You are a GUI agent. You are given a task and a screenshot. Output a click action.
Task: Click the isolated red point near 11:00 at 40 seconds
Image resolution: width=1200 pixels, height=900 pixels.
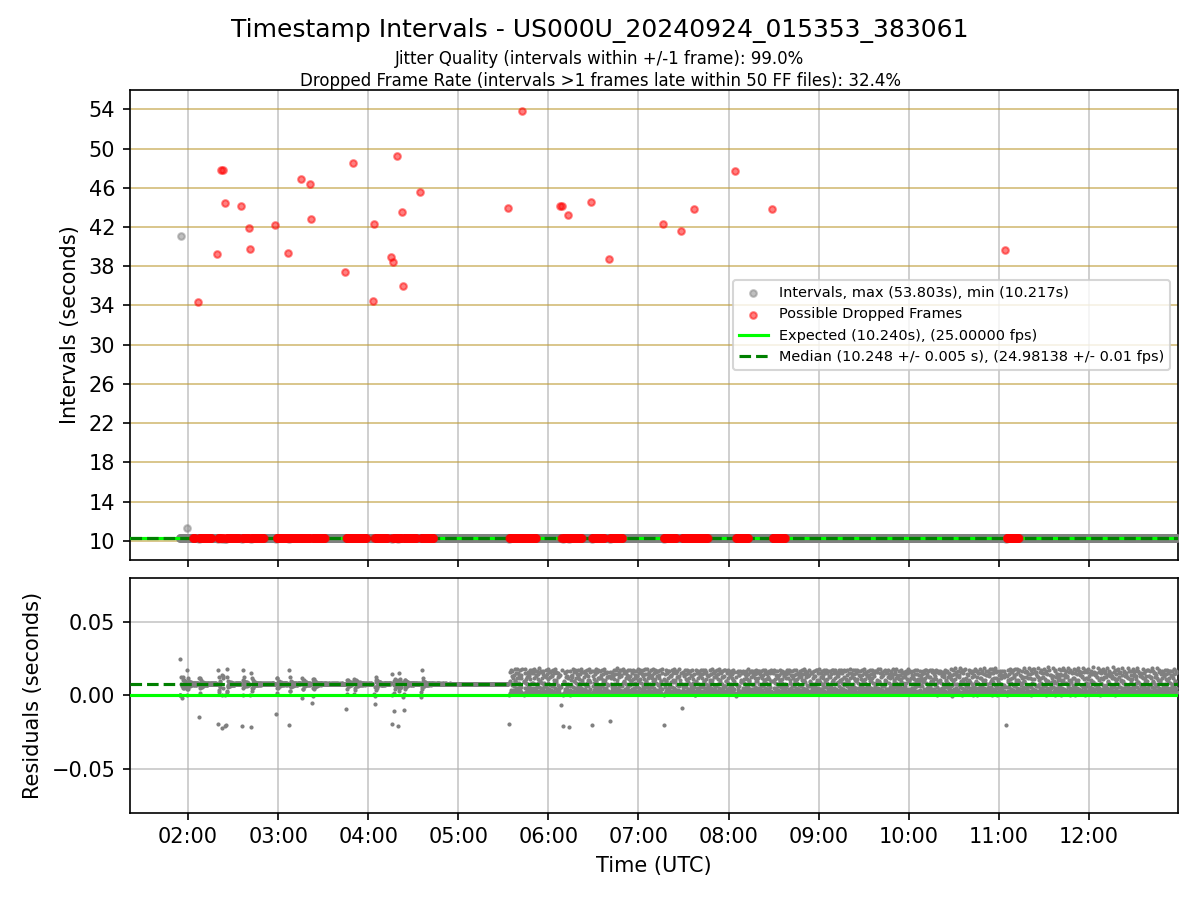(x=1005, y=250)
